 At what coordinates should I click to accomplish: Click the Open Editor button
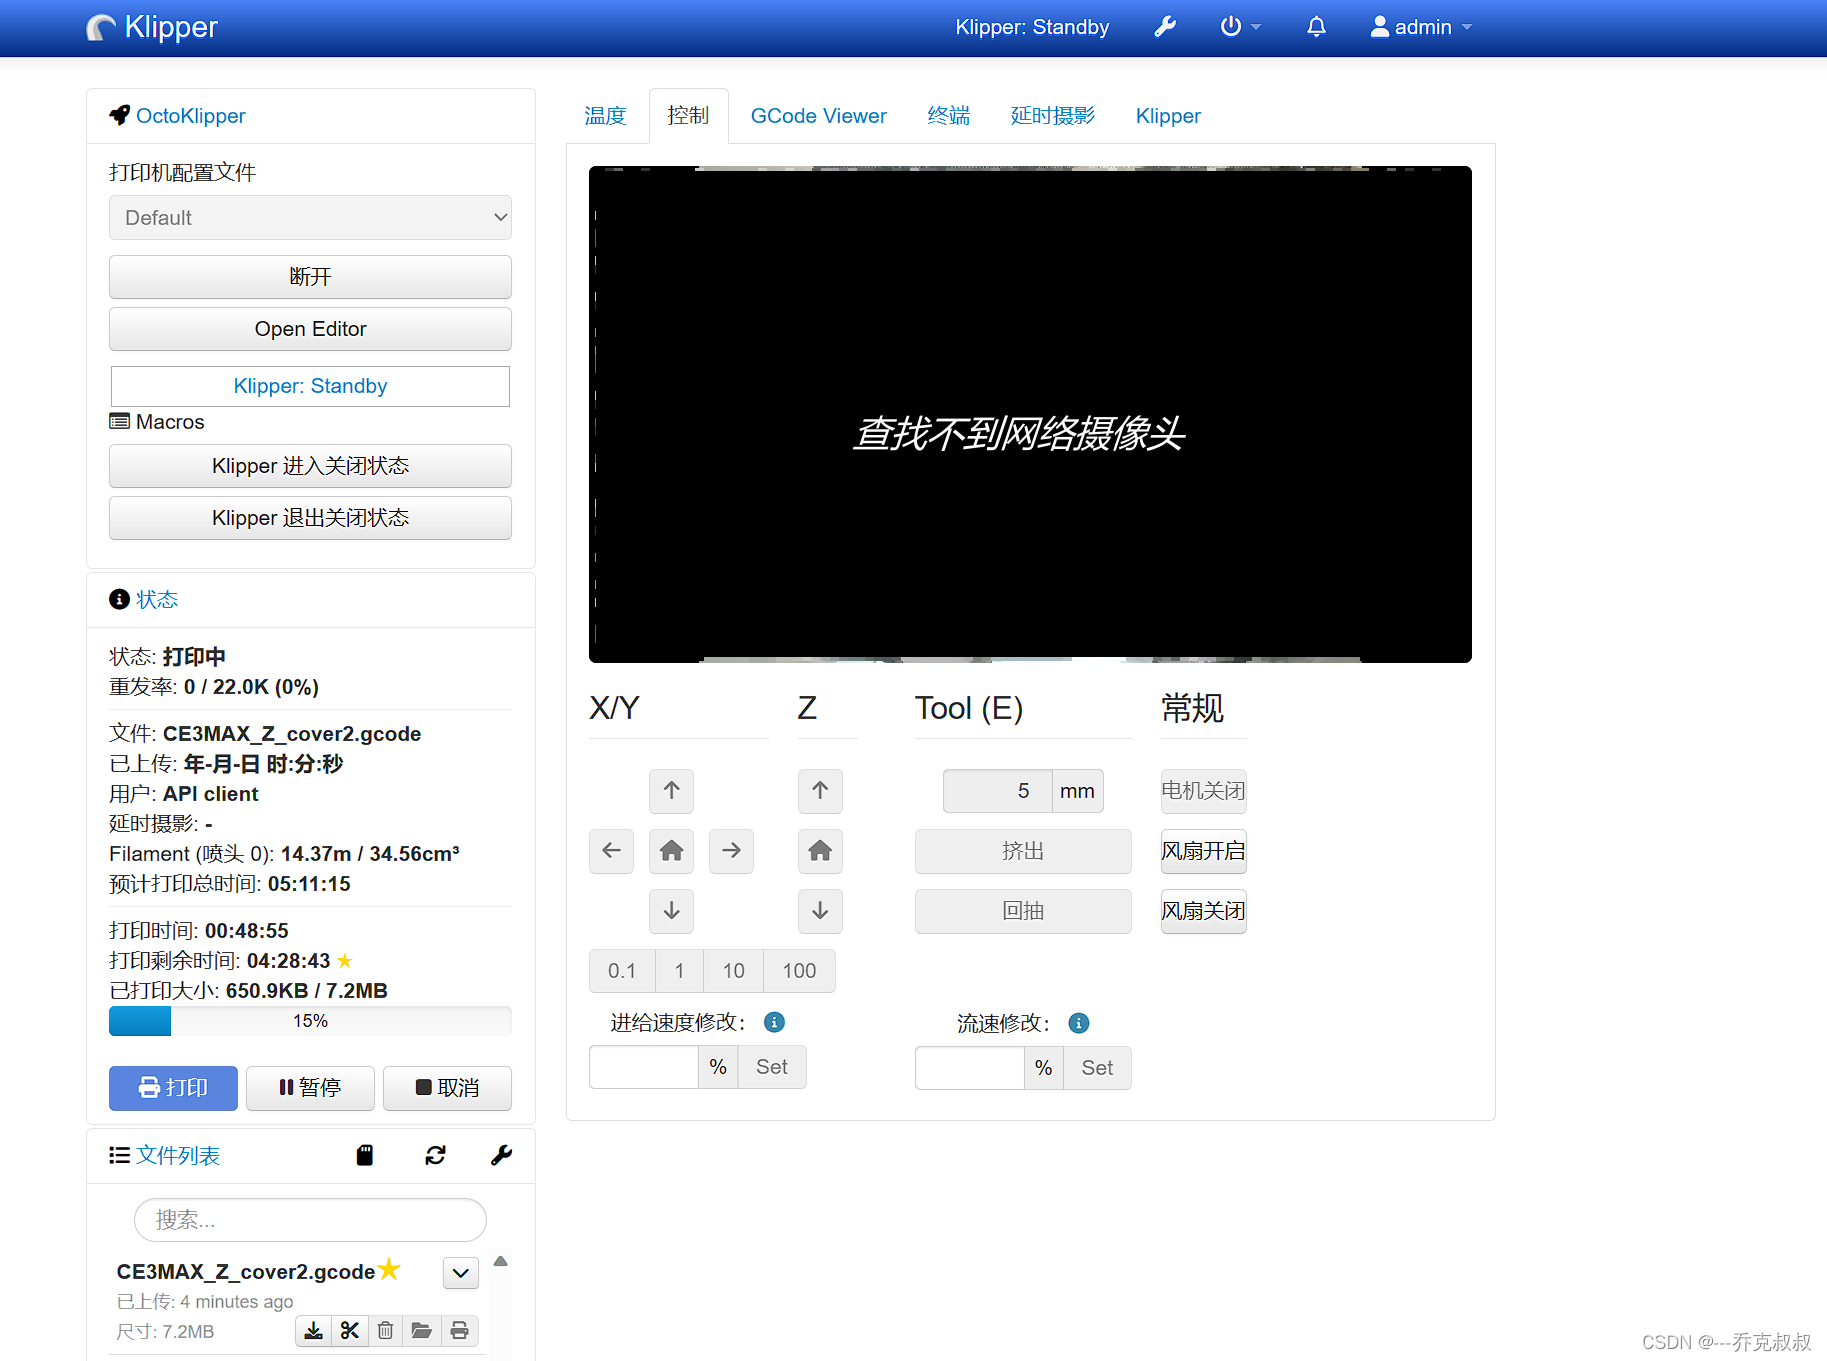310,328
